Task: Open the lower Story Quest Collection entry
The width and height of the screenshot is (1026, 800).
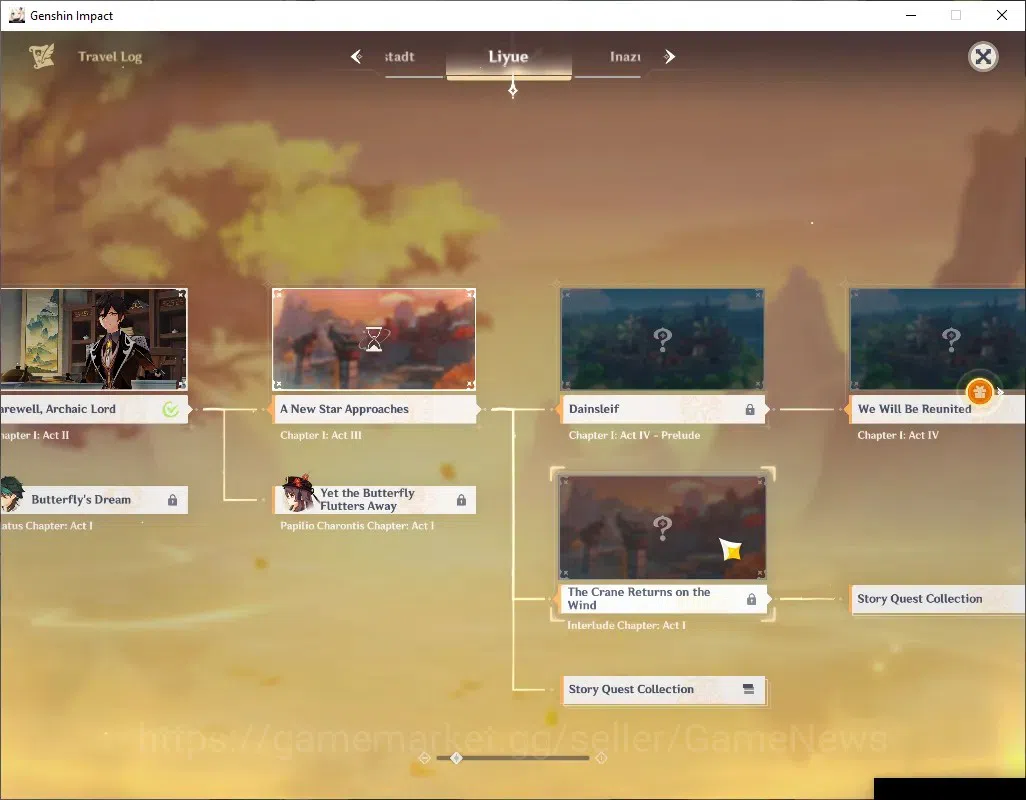Action: point(663,689)
